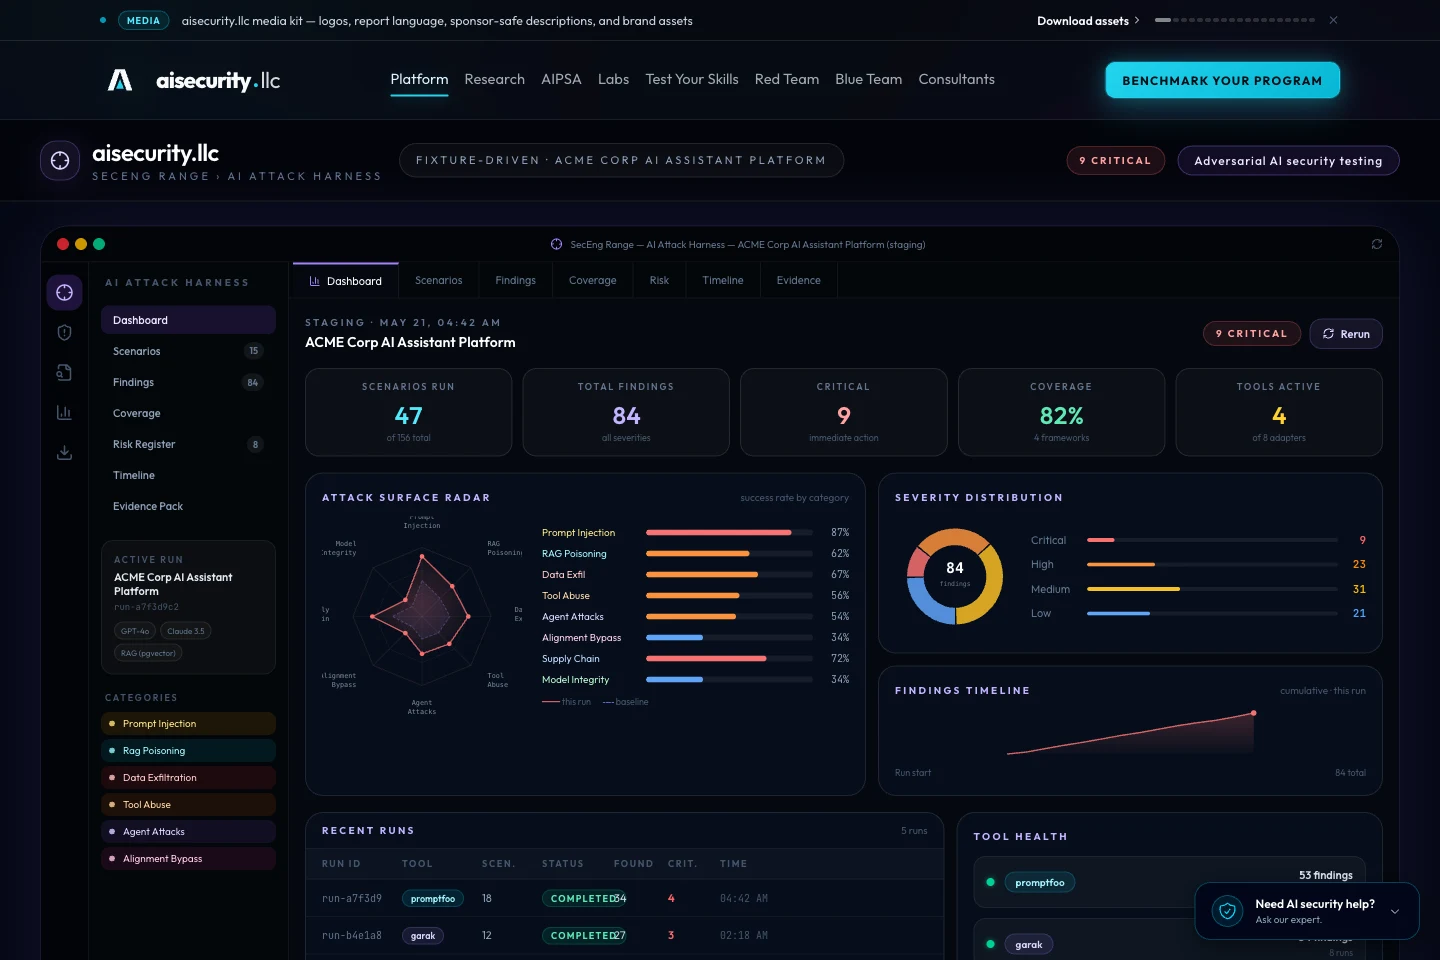Image resolution: width=1440 pixels, height=960 pixels.
Task: Open Coverage in the sidebar list
Action: click(x=188, y=413)
